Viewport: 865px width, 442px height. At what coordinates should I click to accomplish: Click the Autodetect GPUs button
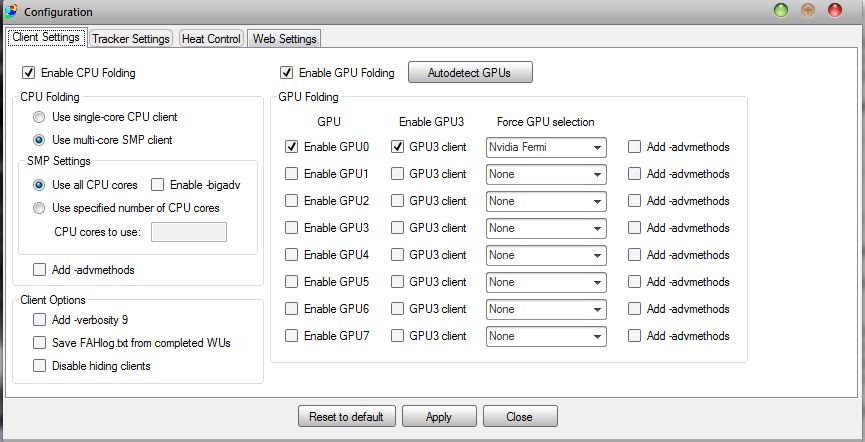[x=469, y=73]
